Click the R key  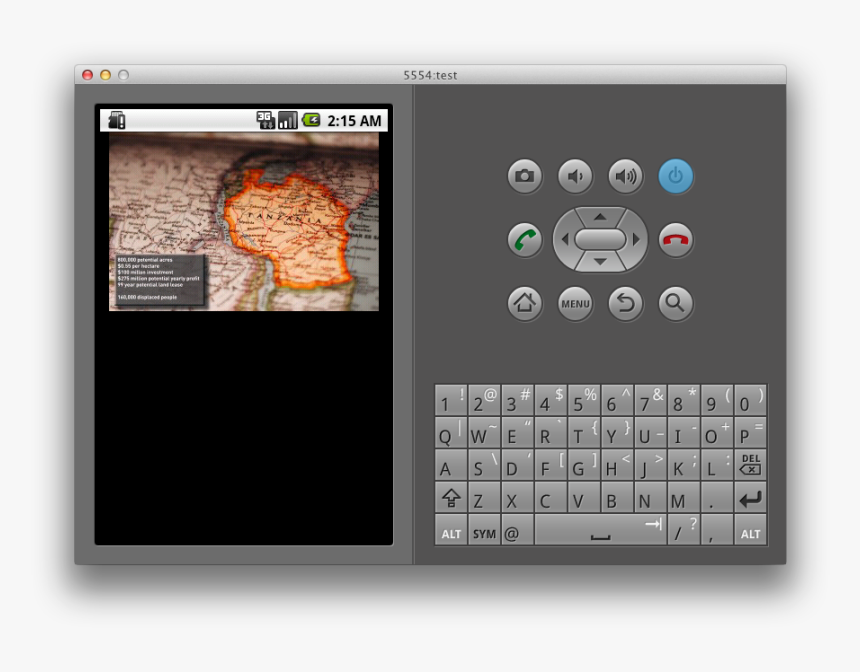coord(551,432)
